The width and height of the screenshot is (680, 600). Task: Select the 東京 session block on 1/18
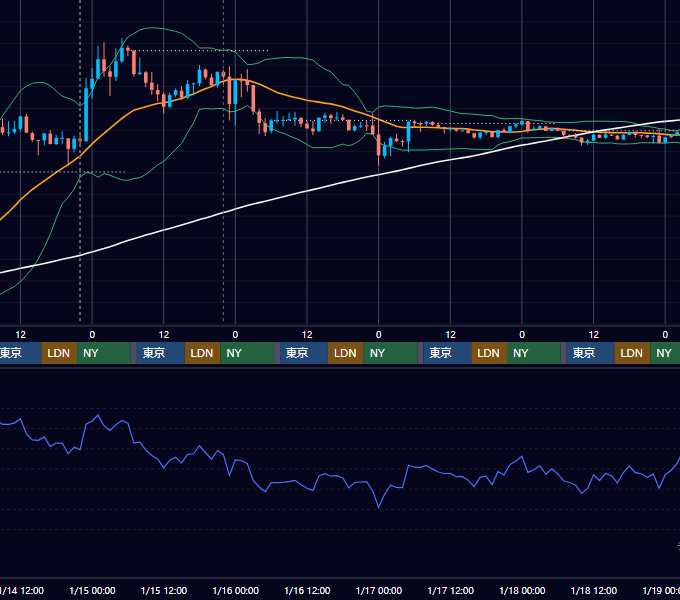pyautogui.click(x=590, y=353)
